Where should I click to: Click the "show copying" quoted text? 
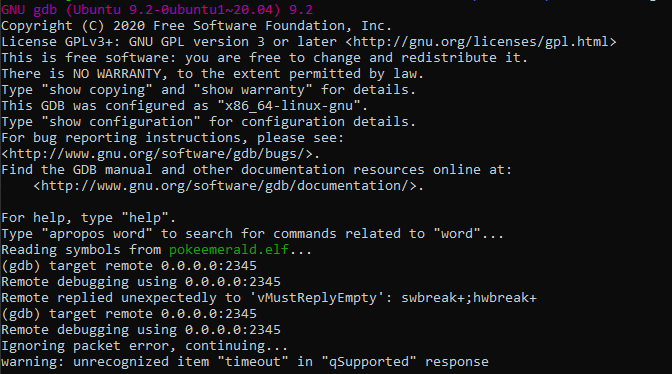click(97, 90)
